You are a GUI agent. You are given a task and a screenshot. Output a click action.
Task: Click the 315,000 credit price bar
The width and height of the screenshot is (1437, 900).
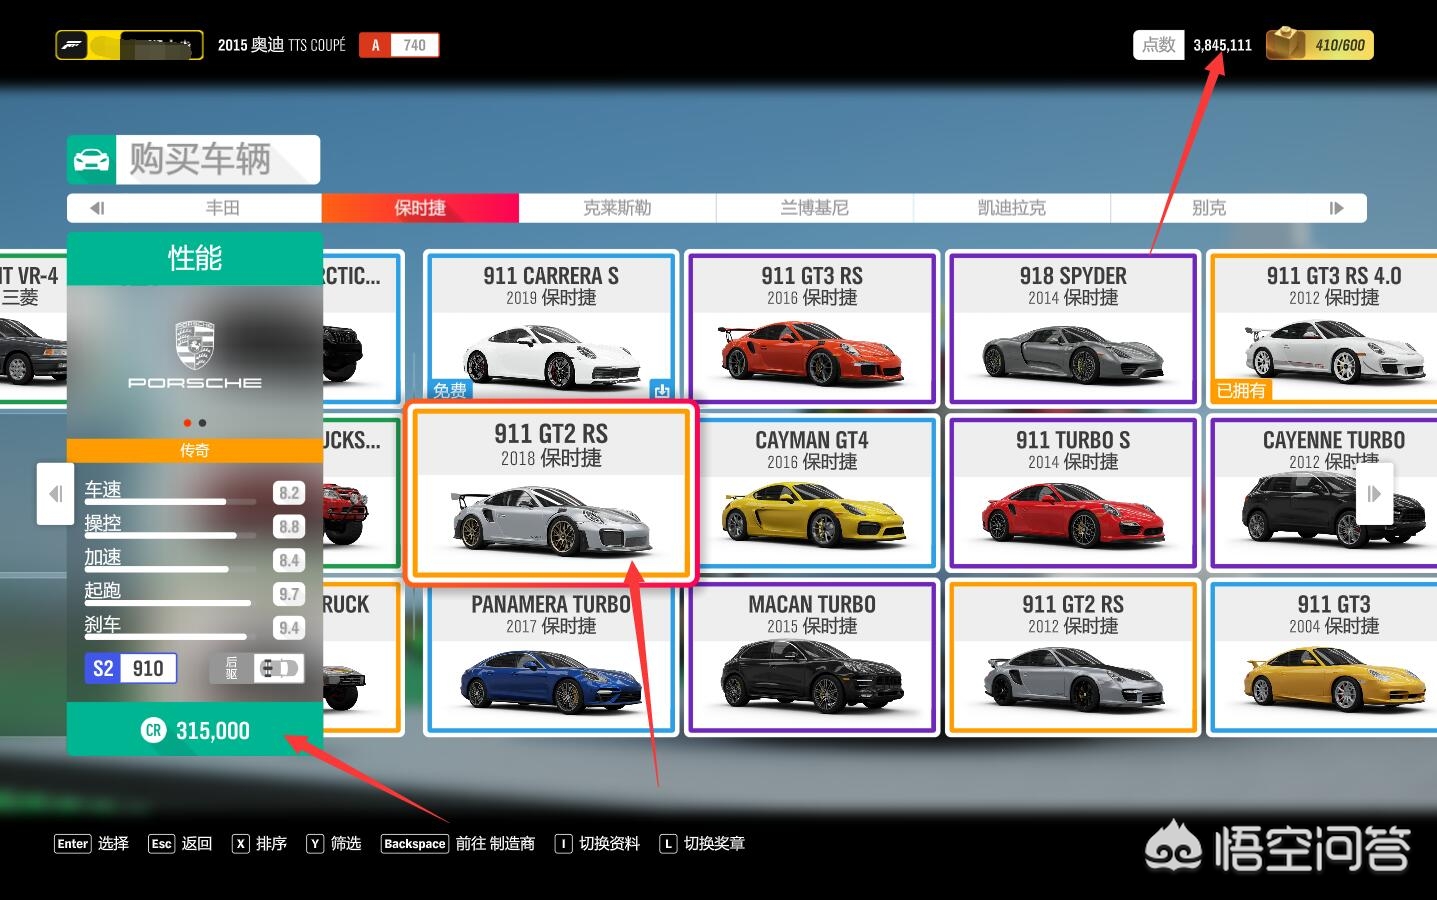pos(195,730)
